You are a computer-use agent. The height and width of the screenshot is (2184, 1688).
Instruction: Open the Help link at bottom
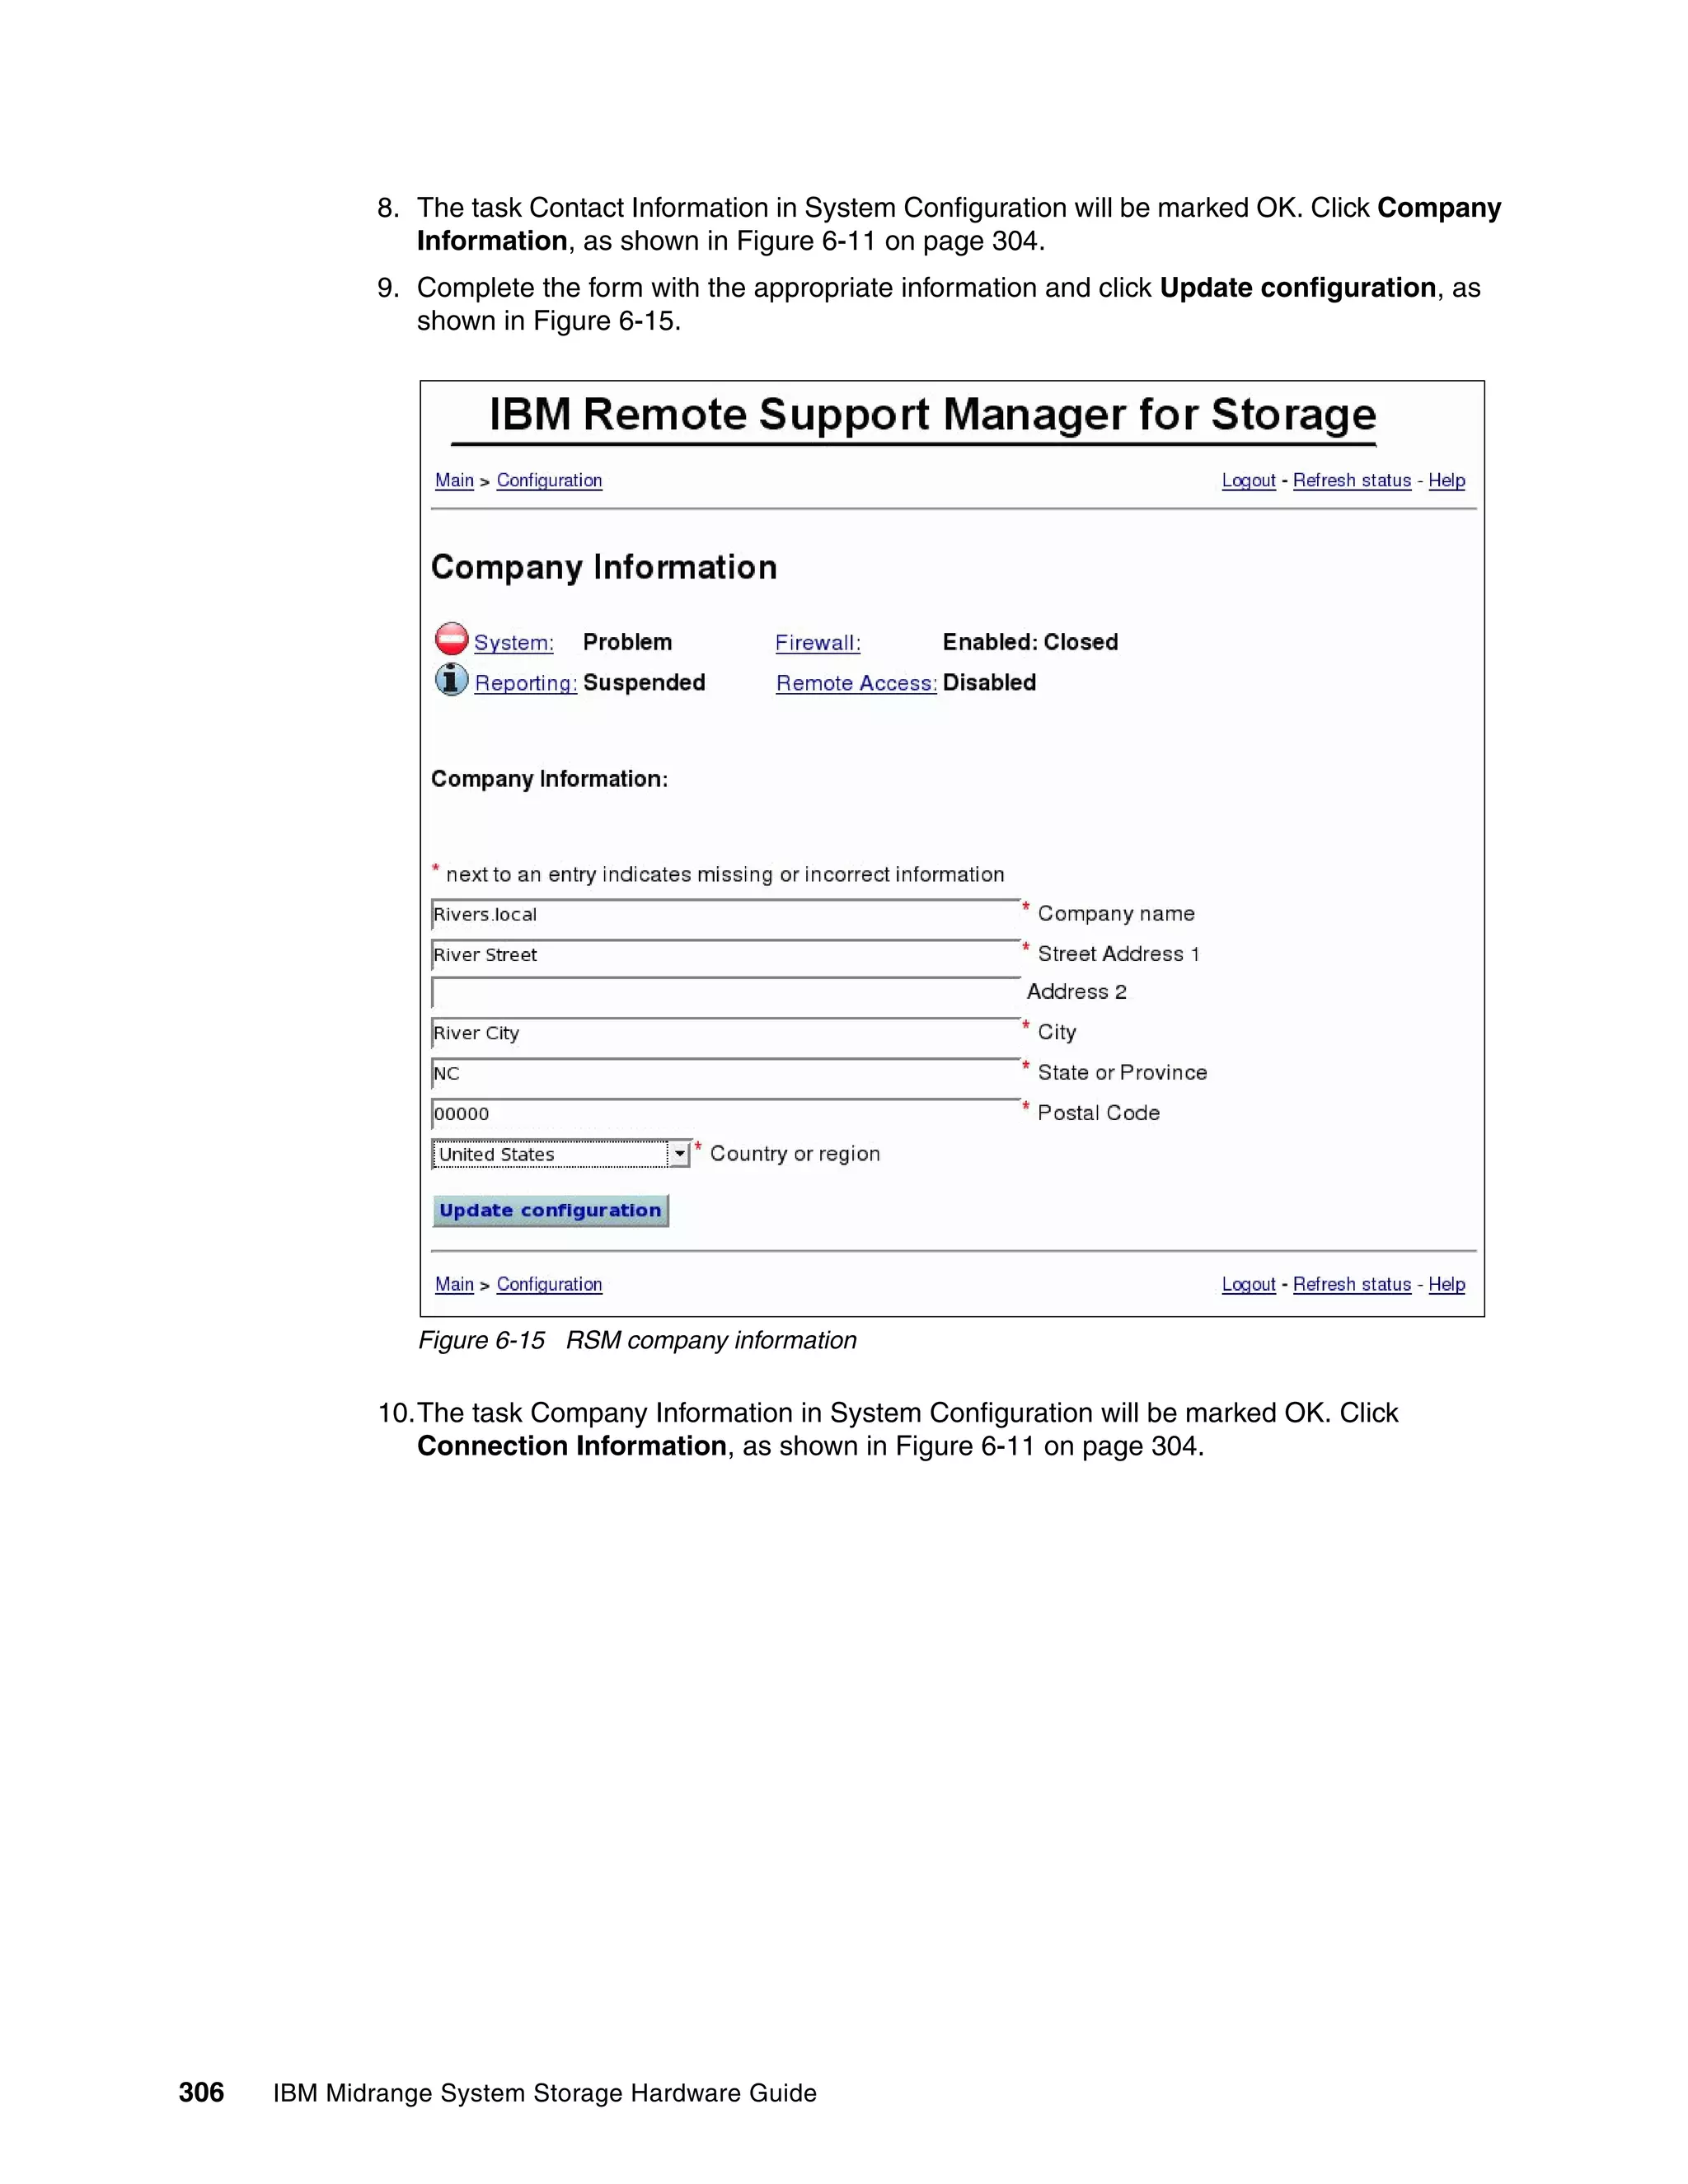1447,1284
